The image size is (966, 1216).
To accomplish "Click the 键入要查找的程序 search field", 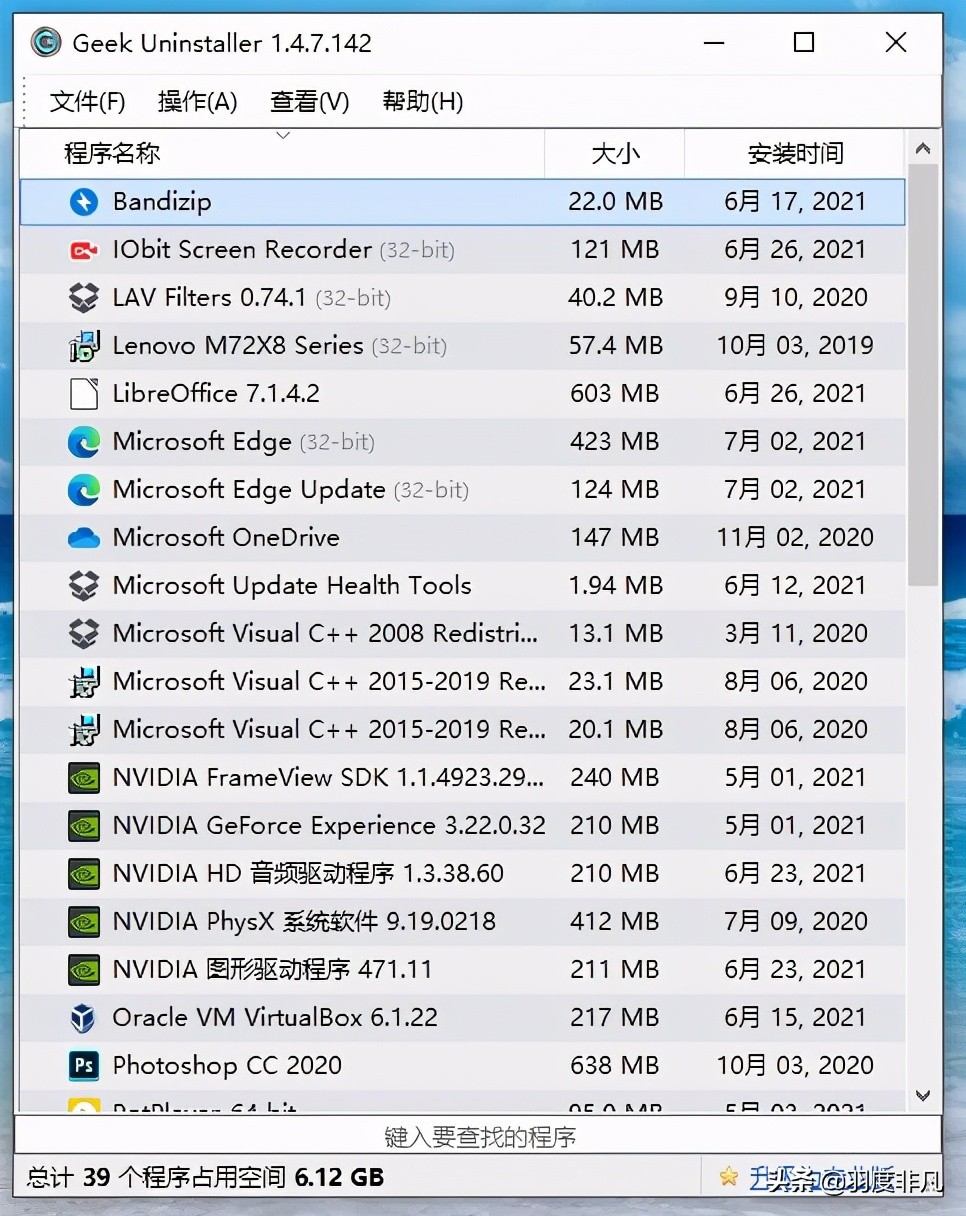I will (479, 1137).
